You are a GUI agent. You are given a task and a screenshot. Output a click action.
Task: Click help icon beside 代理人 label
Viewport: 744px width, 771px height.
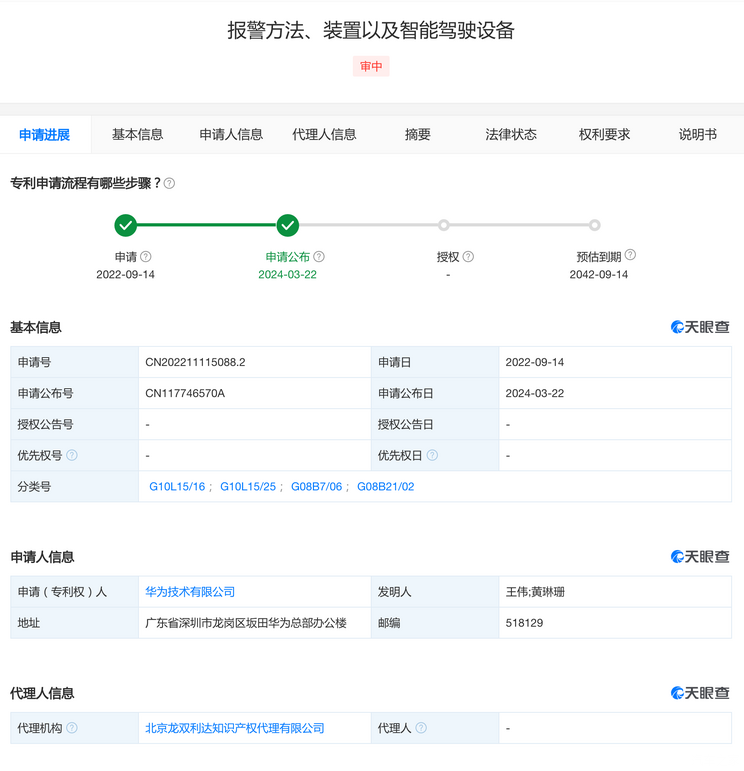pyautogui.click(x=421, y=728)
